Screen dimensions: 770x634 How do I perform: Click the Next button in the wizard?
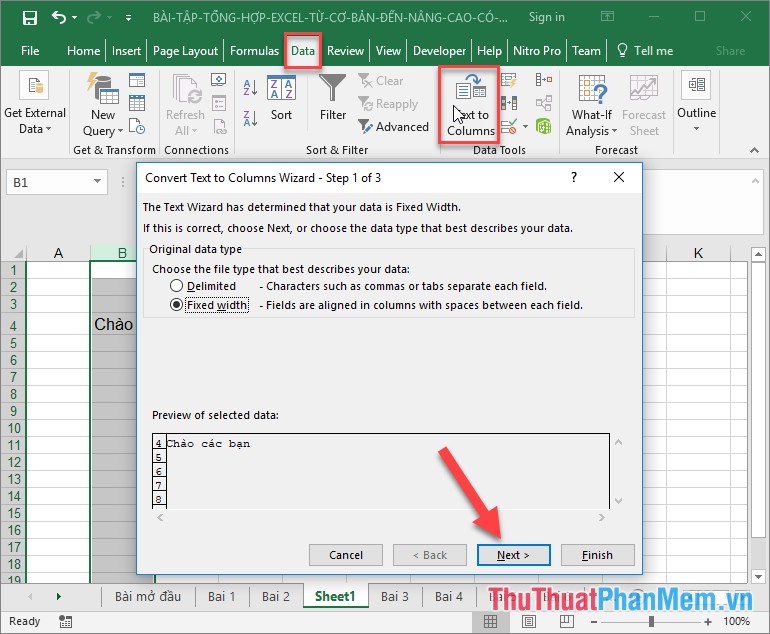tap(513, 555)
